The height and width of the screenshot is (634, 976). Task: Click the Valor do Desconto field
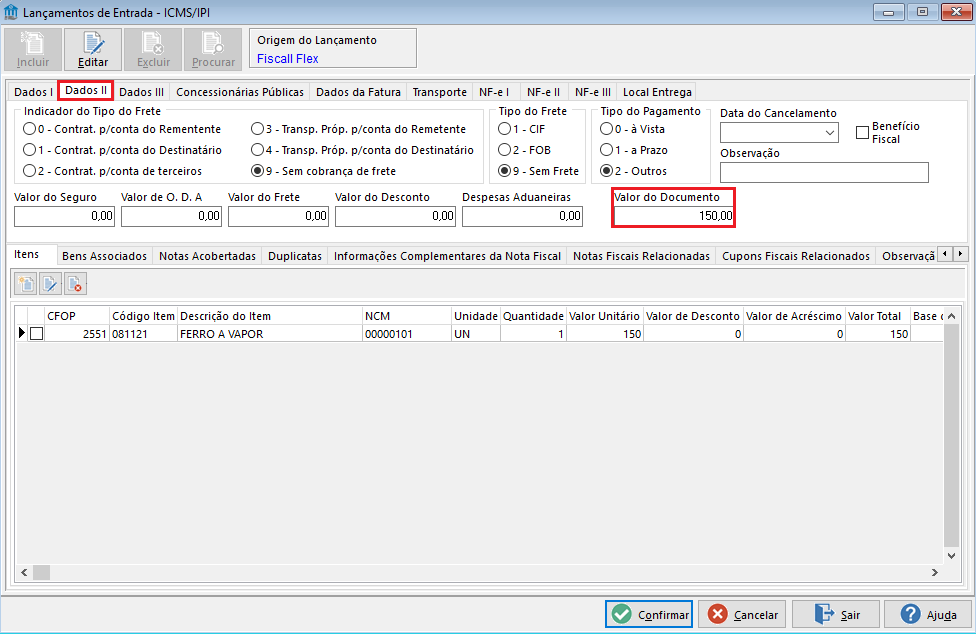tap(395, 217)
